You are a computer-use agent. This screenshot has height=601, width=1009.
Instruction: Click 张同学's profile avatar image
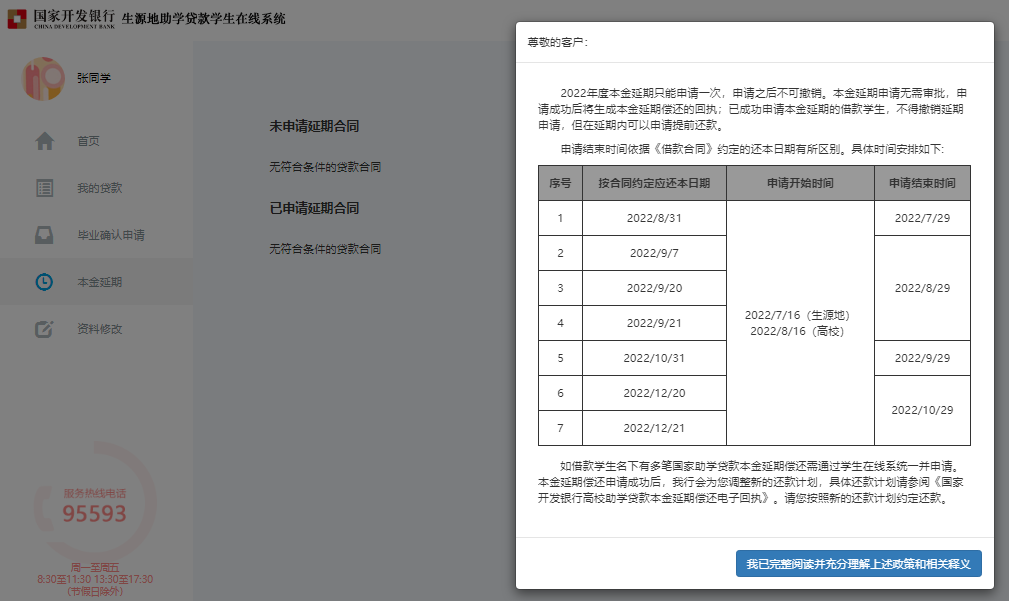pos(41,79)
